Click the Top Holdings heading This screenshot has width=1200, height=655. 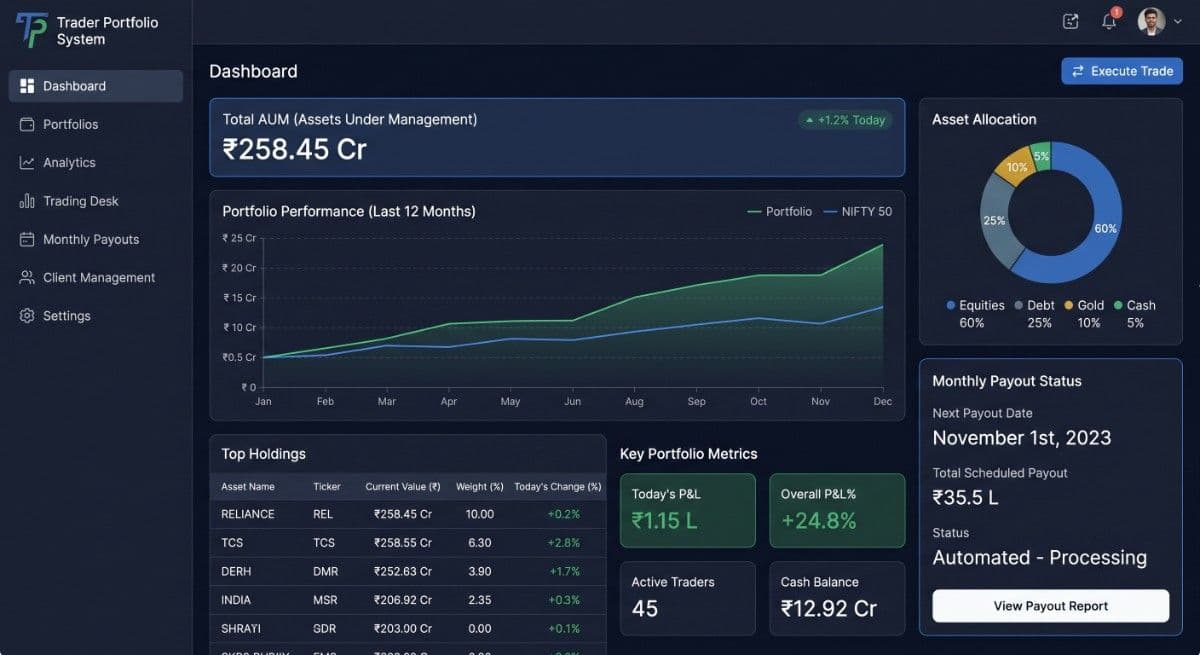[x=264, y=454]
